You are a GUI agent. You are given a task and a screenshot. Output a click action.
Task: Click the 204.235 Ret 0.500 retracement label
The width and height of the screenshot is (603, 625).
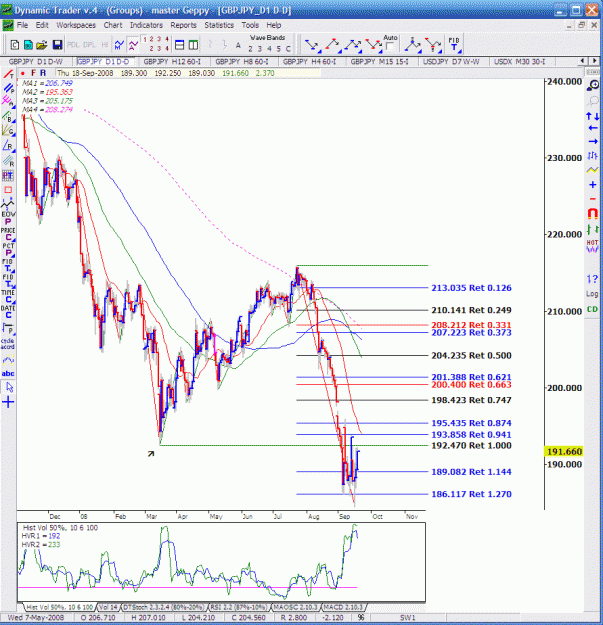click(471, 356)
